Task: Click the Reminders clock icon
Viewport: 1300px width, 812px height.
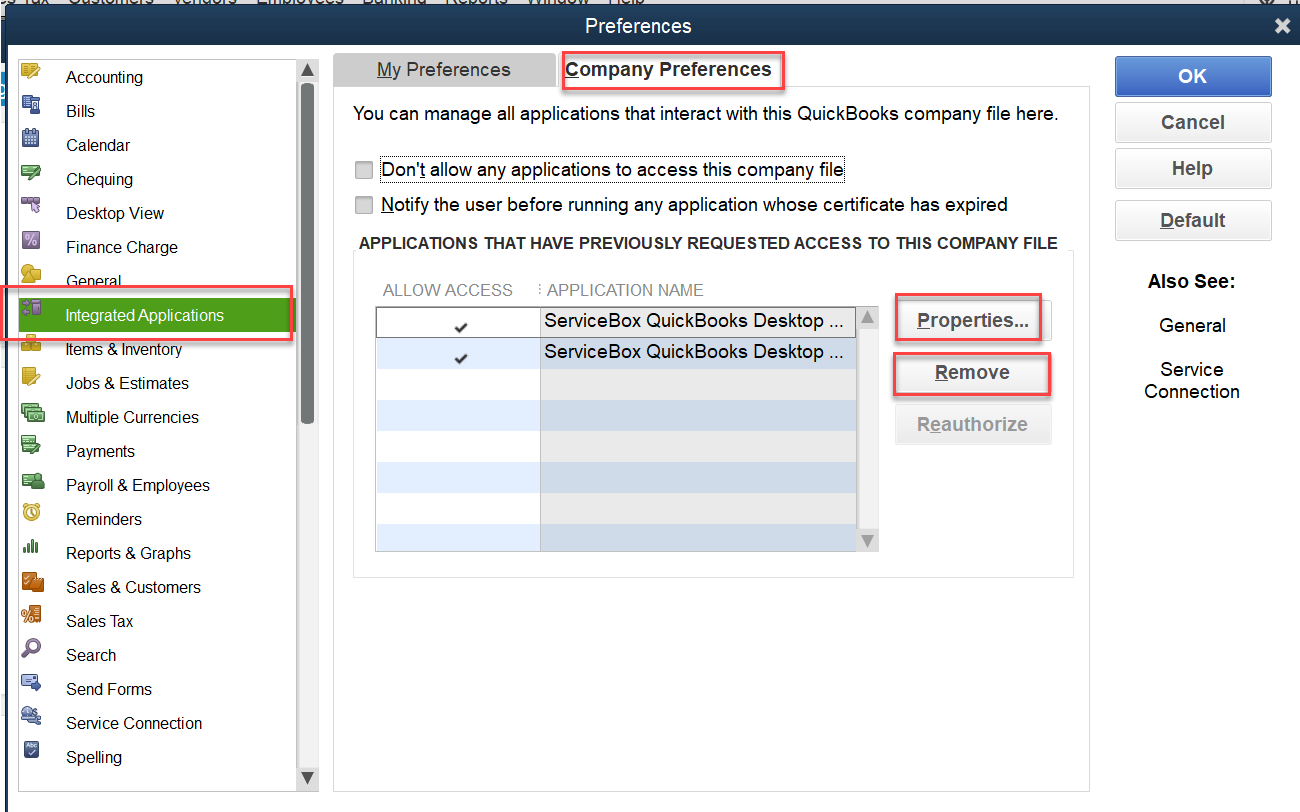Action: pyautogui.click(x=31, y=512)
